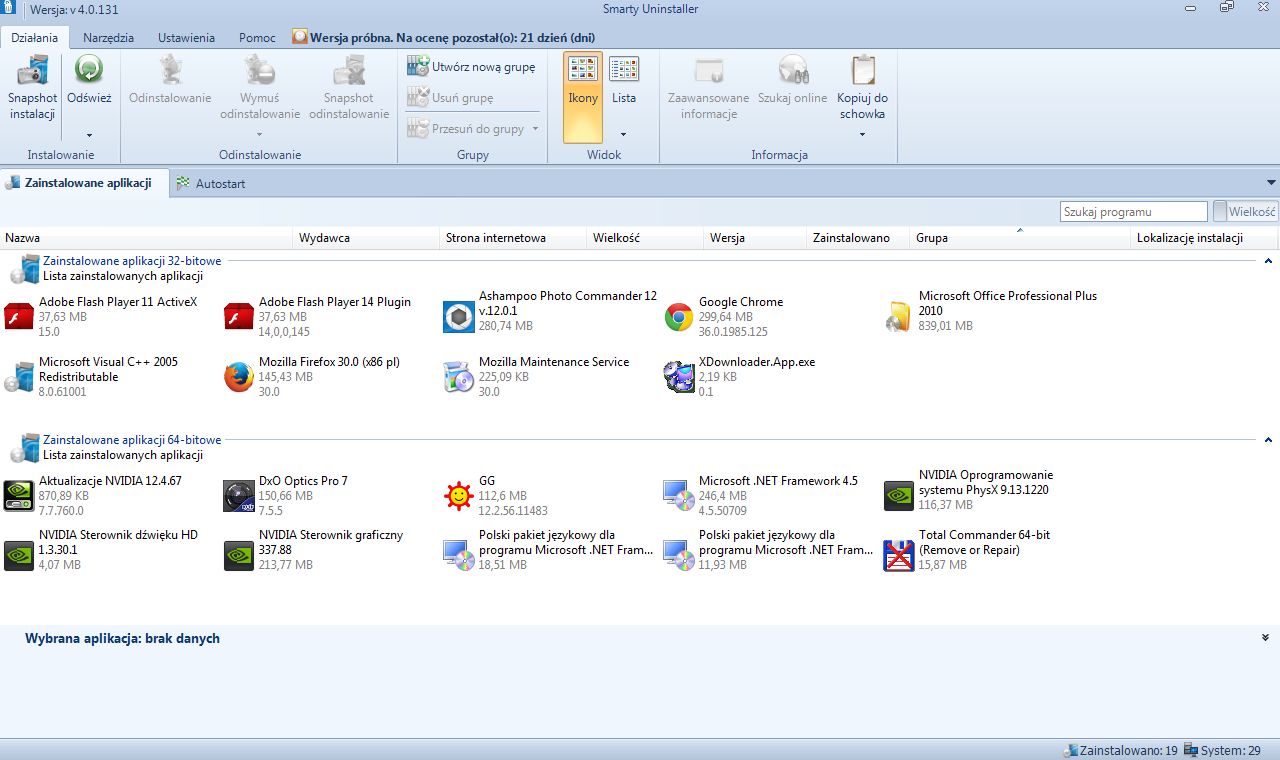Image resolution: width=1280 pixels, height=760 pixels.
Task: Collapse the 32-bitowe applications group
Action: (1268, 261)
